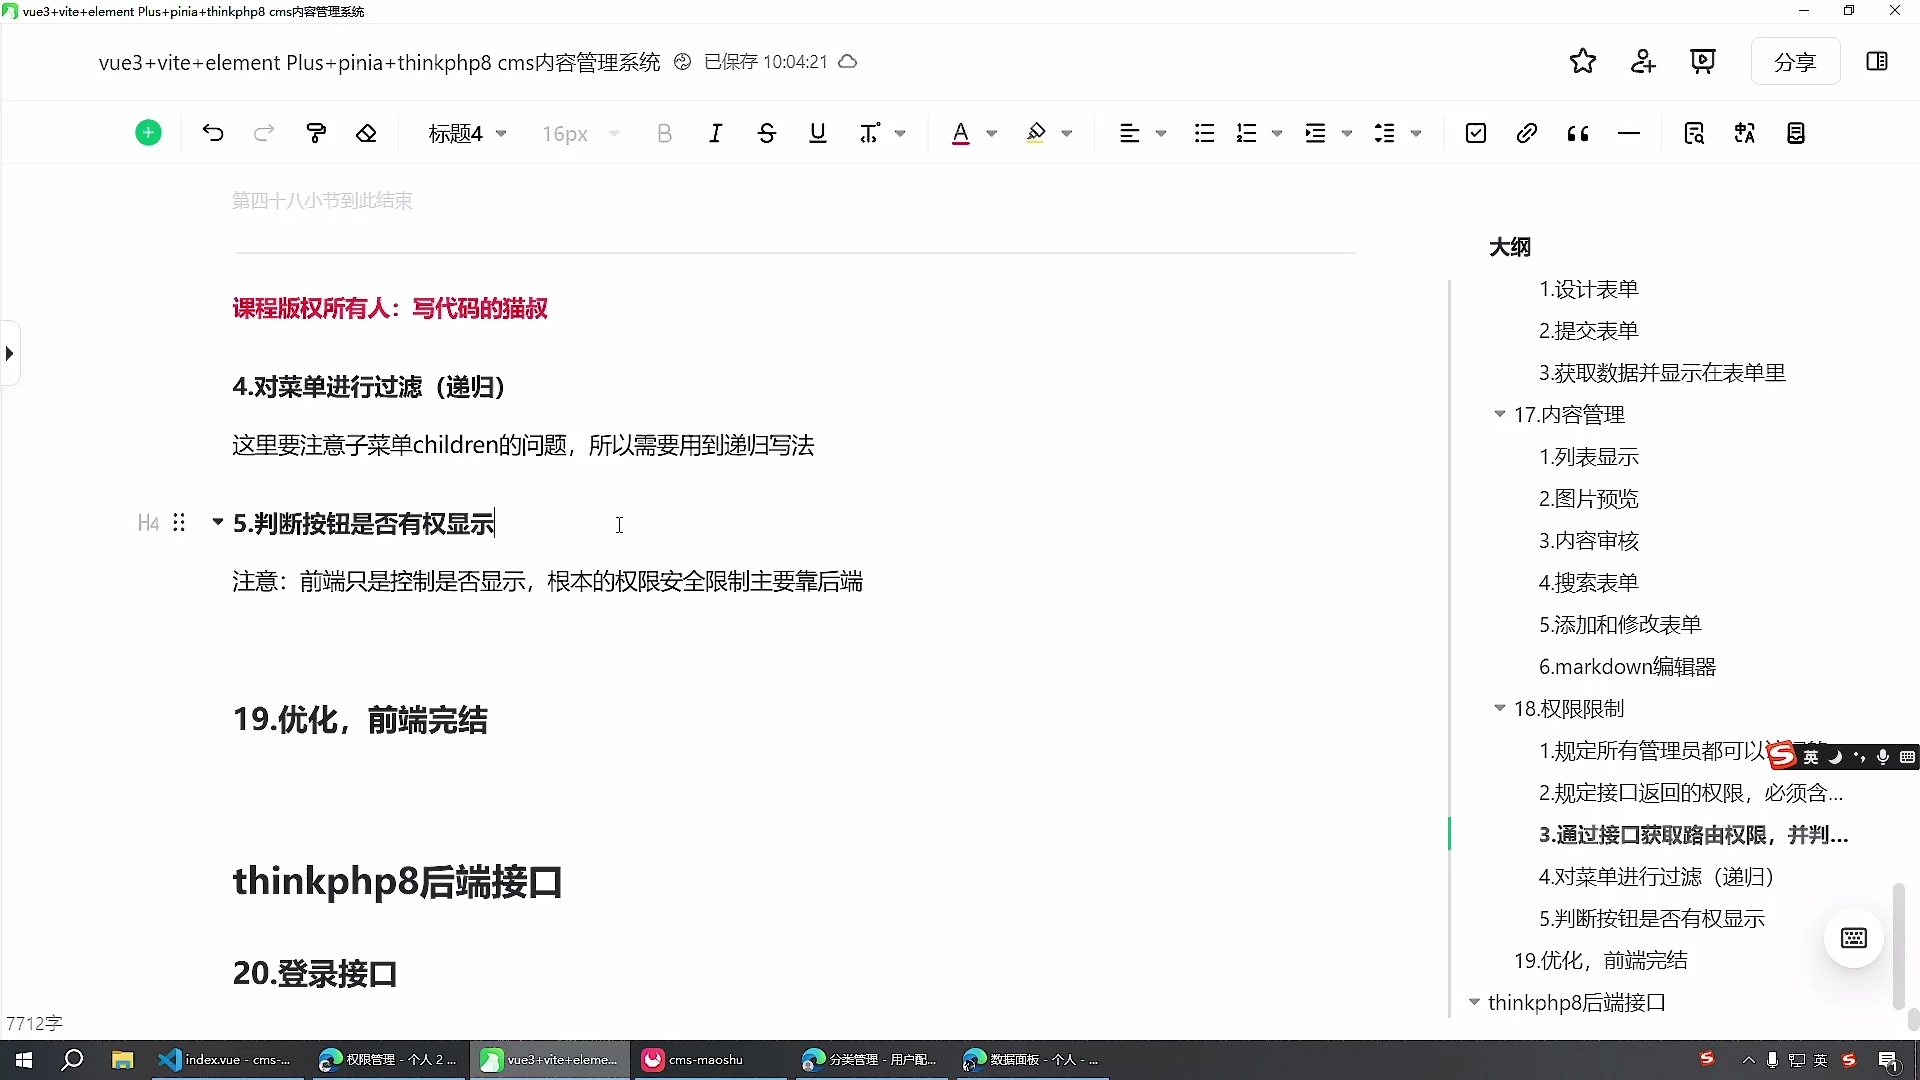The image size is (1920, 1080).
Task: Toggle bold formatting
Action: click(x=665, y=133)
